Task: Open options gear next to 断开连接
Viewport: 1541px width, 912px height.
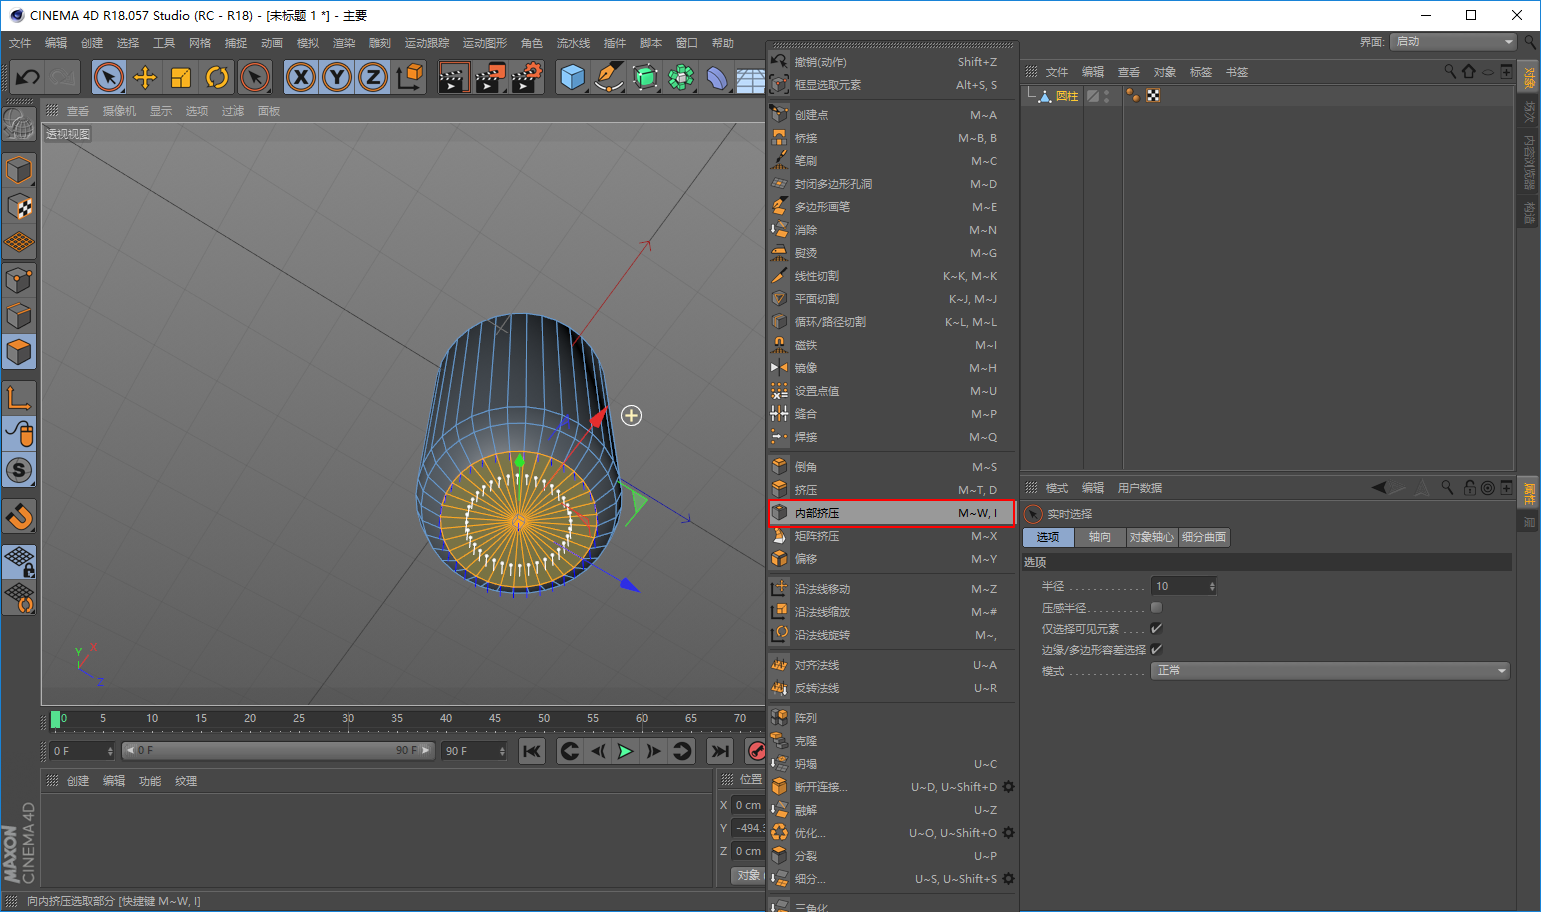Action: tap(1008, 787)
